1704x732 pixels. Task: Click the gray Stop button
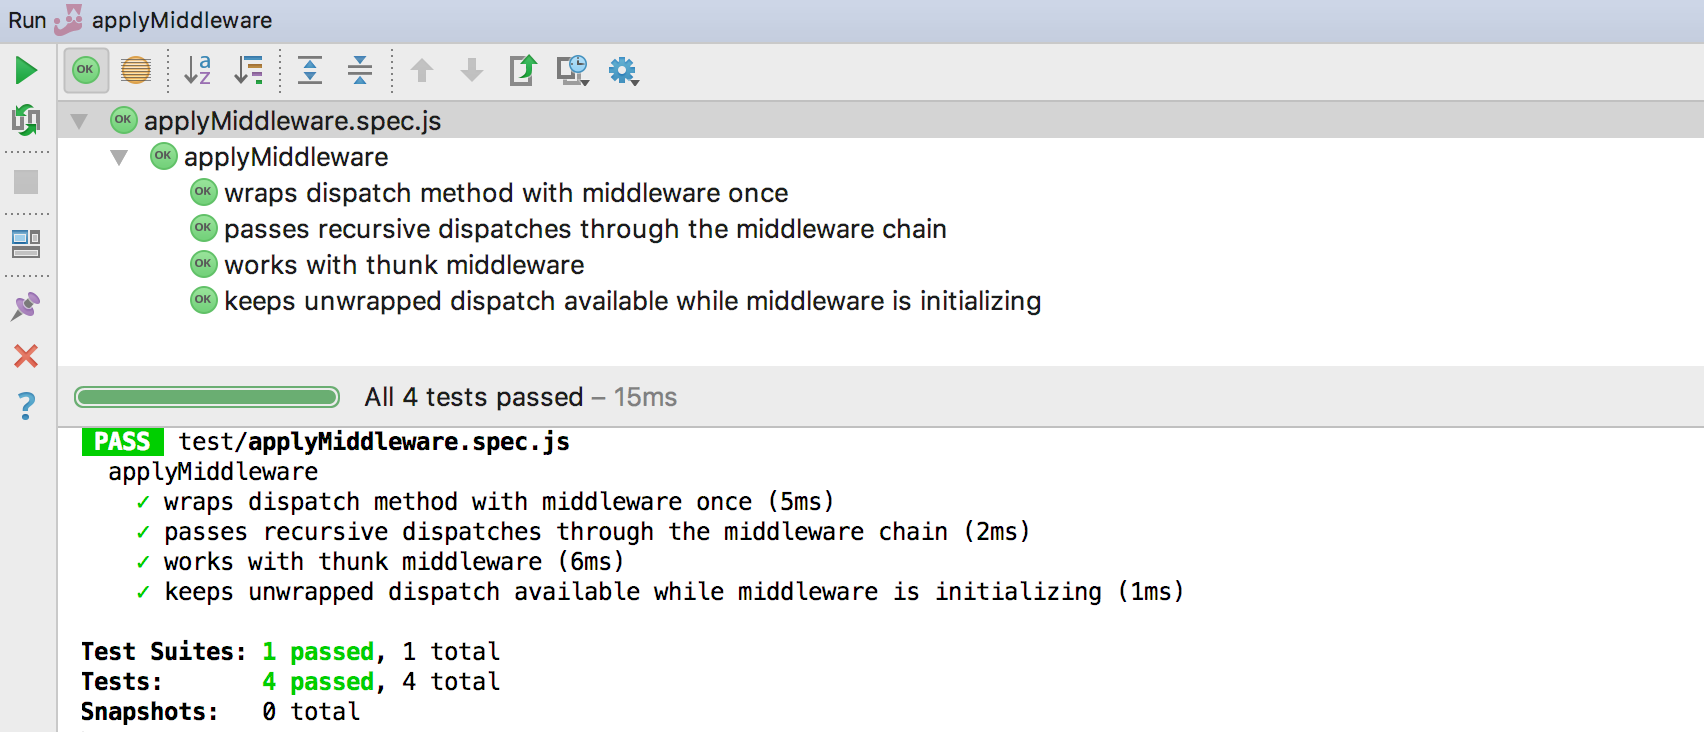[x=26, y=182]
